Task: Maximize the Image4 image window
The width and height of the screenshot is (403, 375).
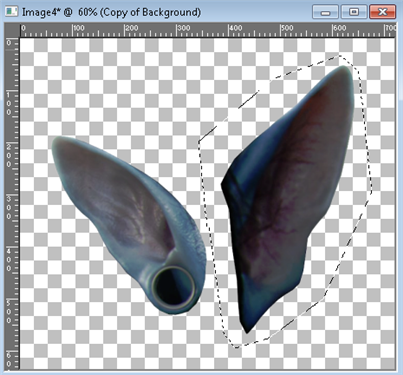Action: [354, 12]
